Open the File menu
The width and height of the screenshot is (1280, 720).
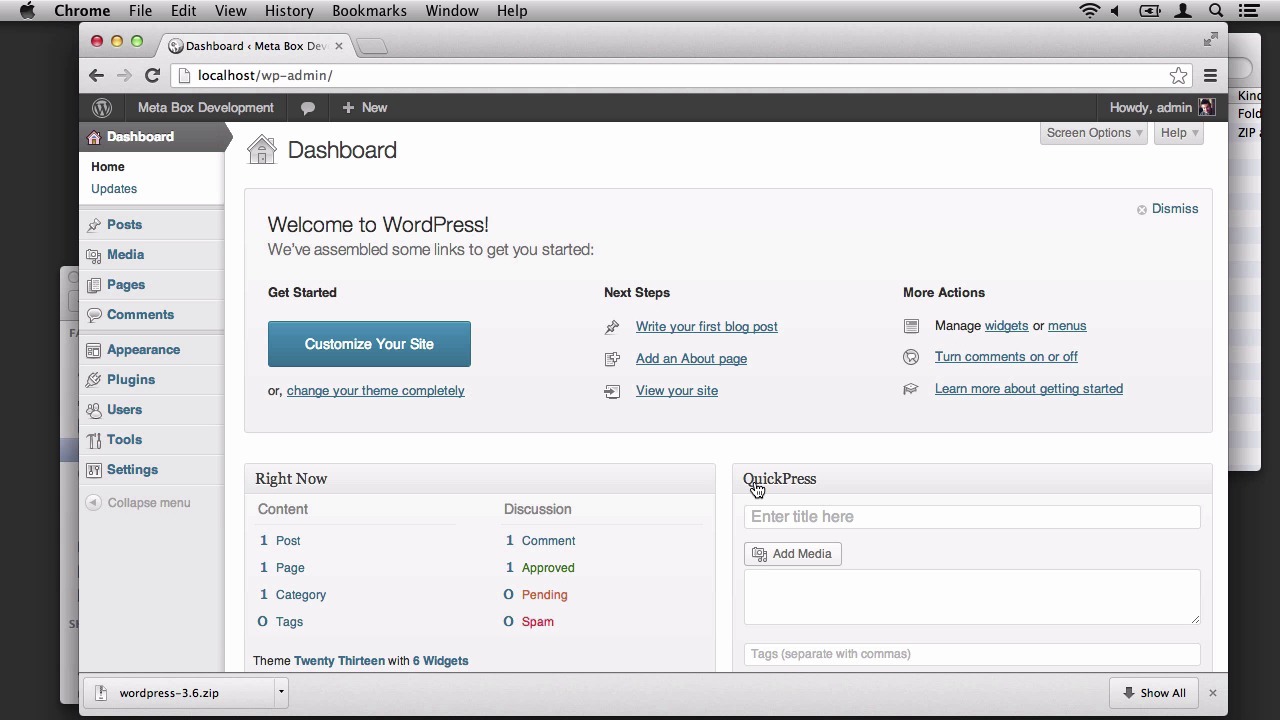tap(140, 11)
